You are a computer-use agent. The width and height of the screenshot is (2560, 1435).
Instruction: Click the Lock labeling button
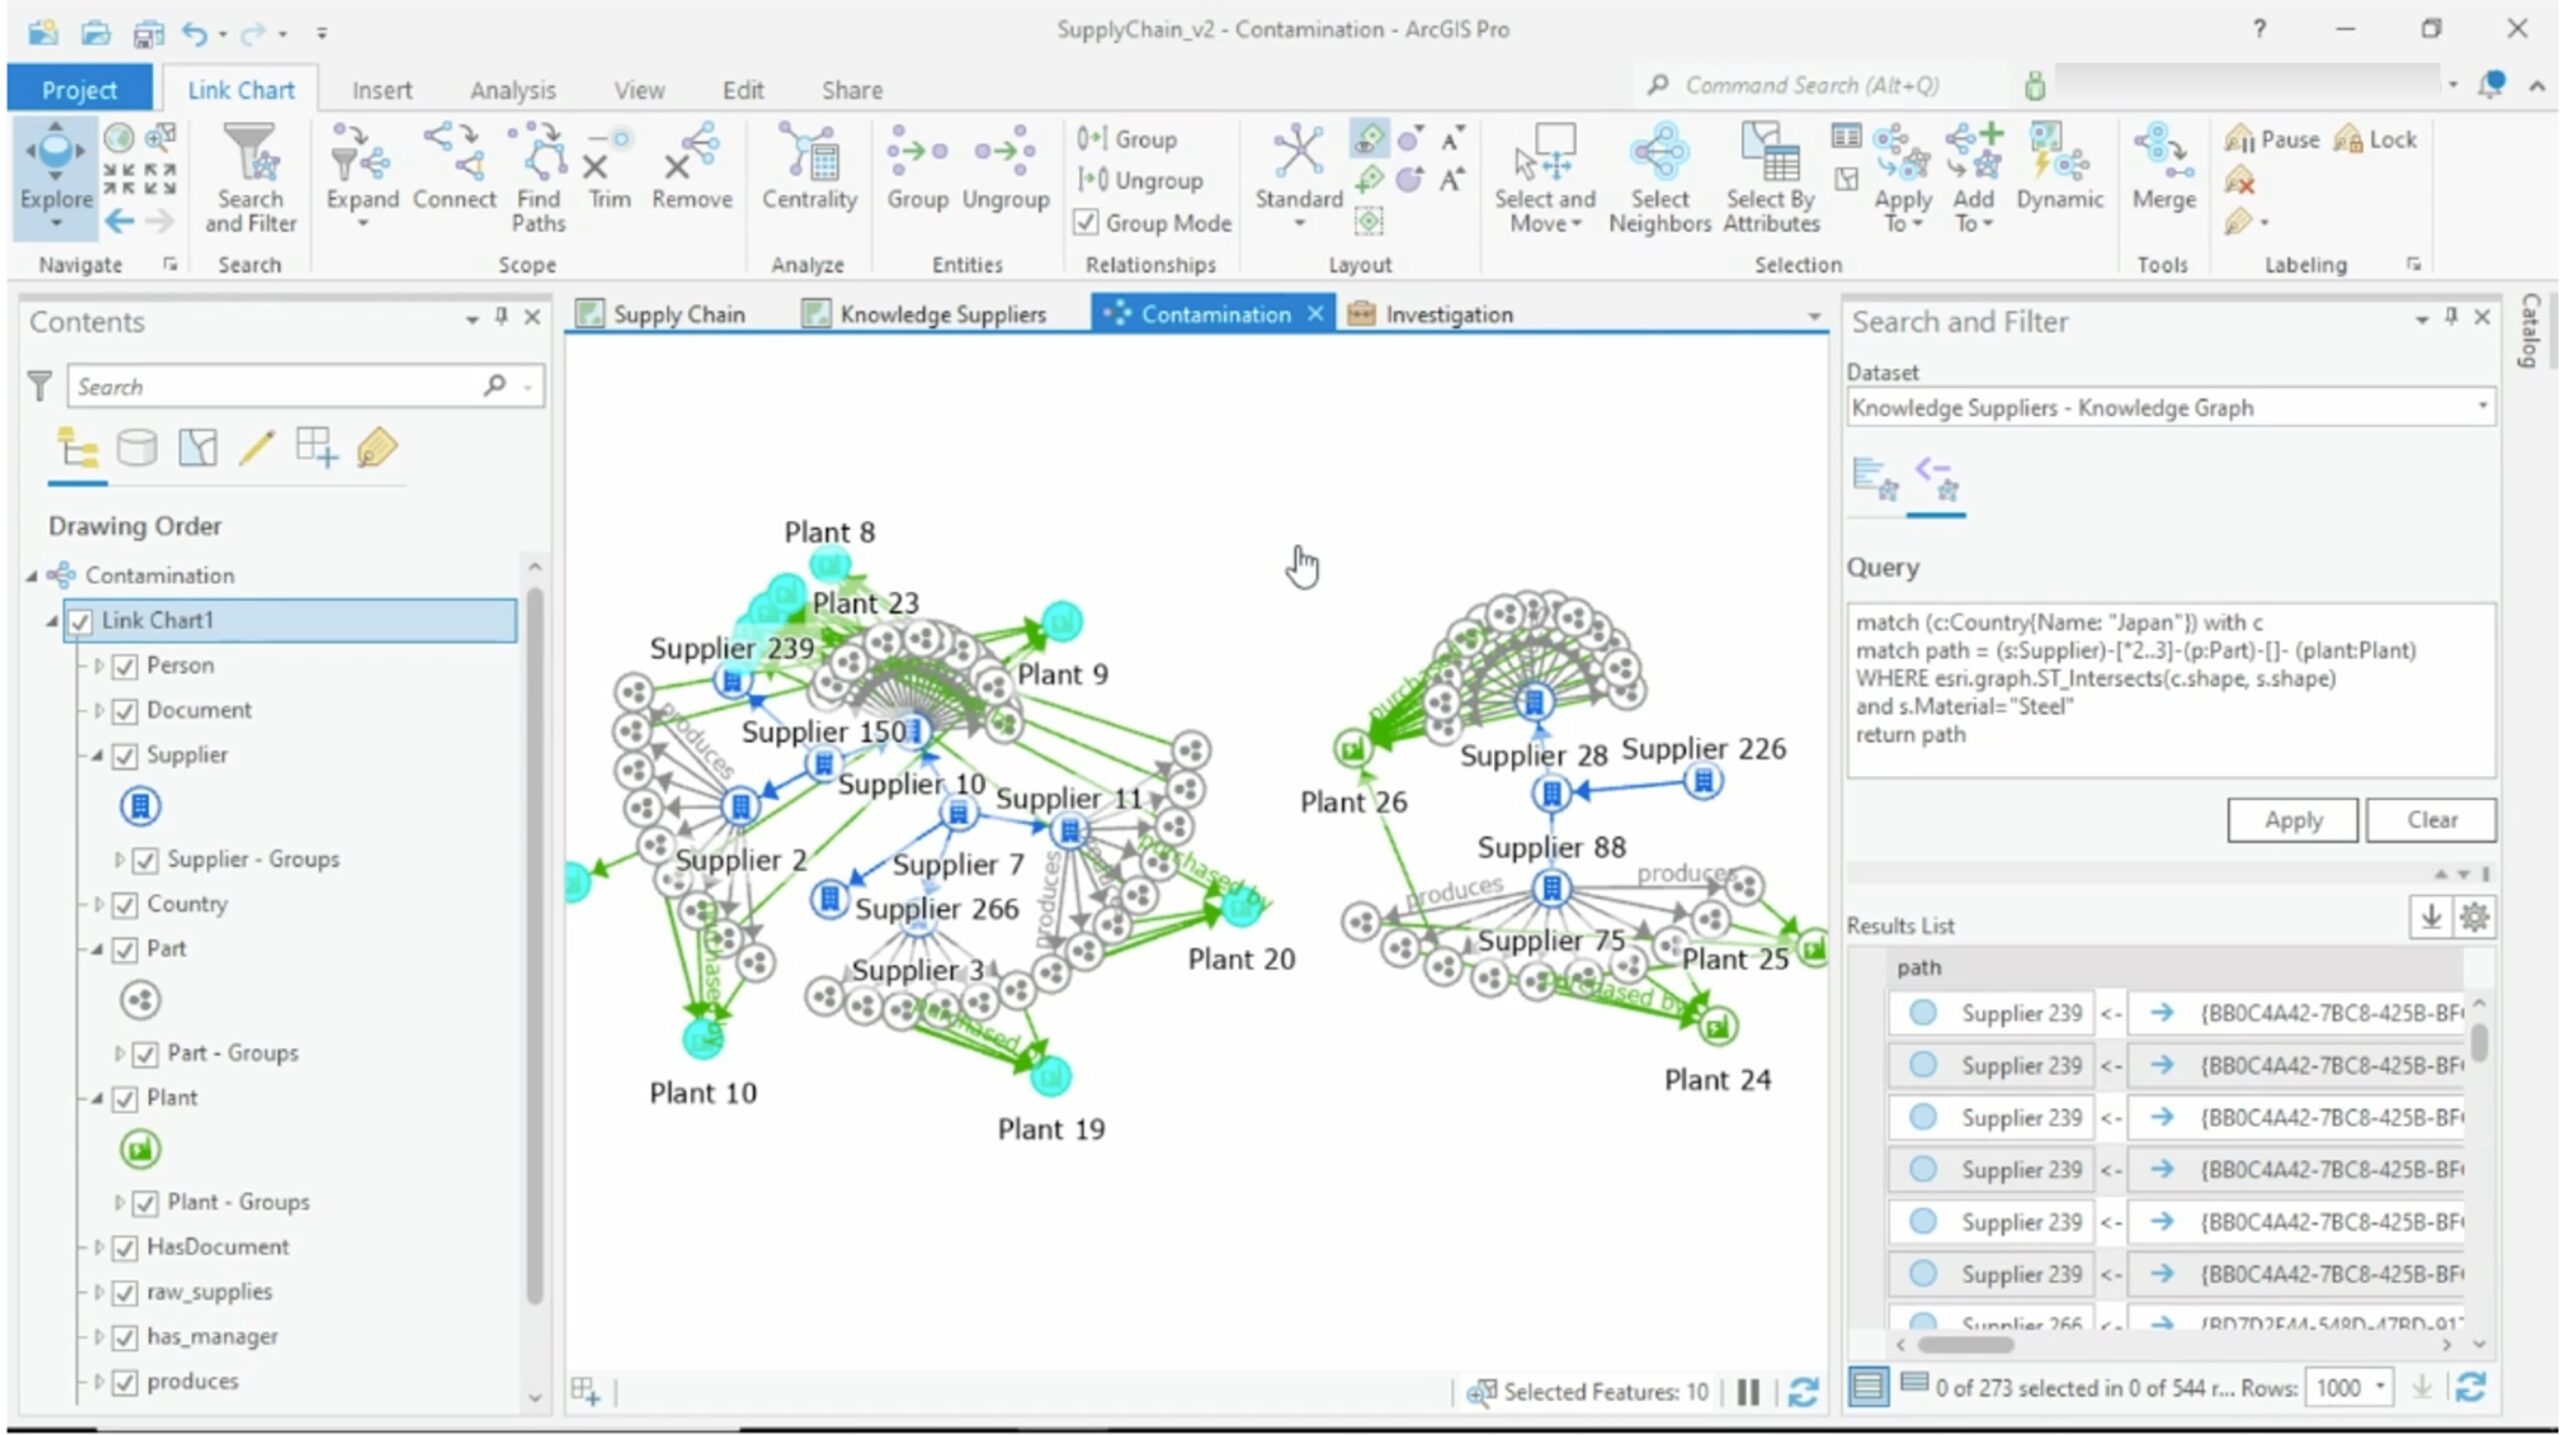tap(2375, 139)
